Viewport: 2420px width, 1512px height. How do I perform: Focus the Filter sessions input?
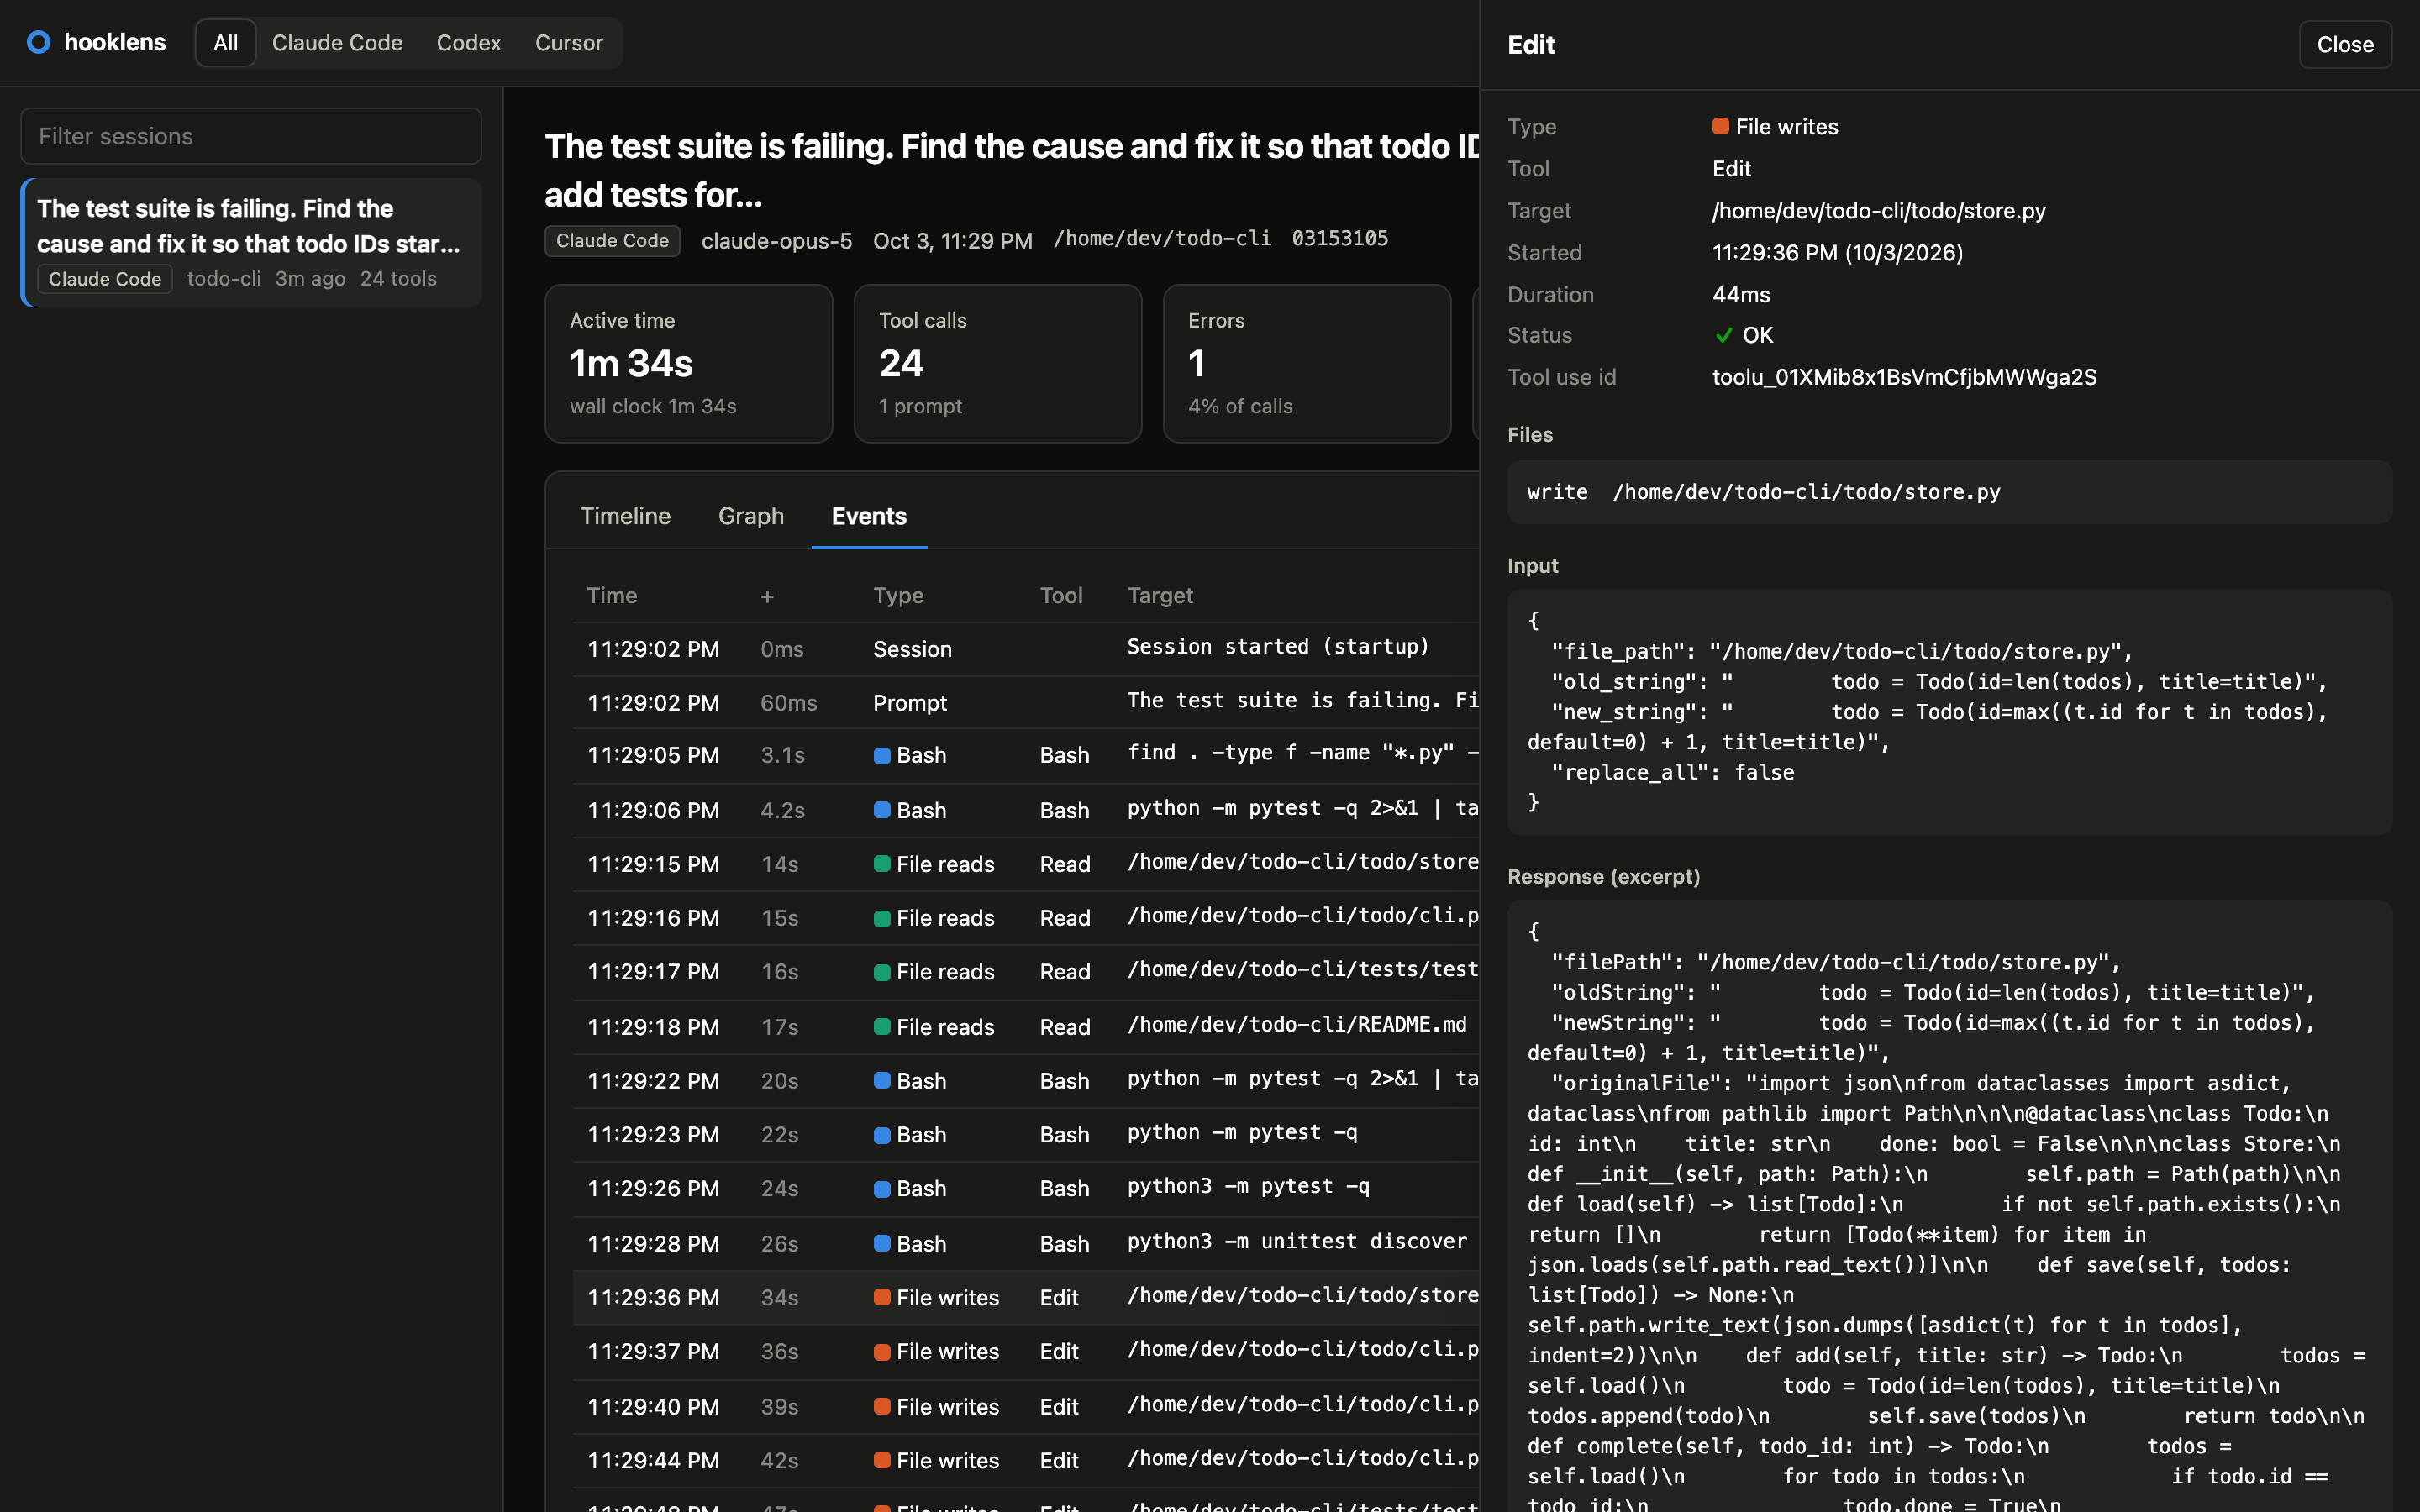251,136
